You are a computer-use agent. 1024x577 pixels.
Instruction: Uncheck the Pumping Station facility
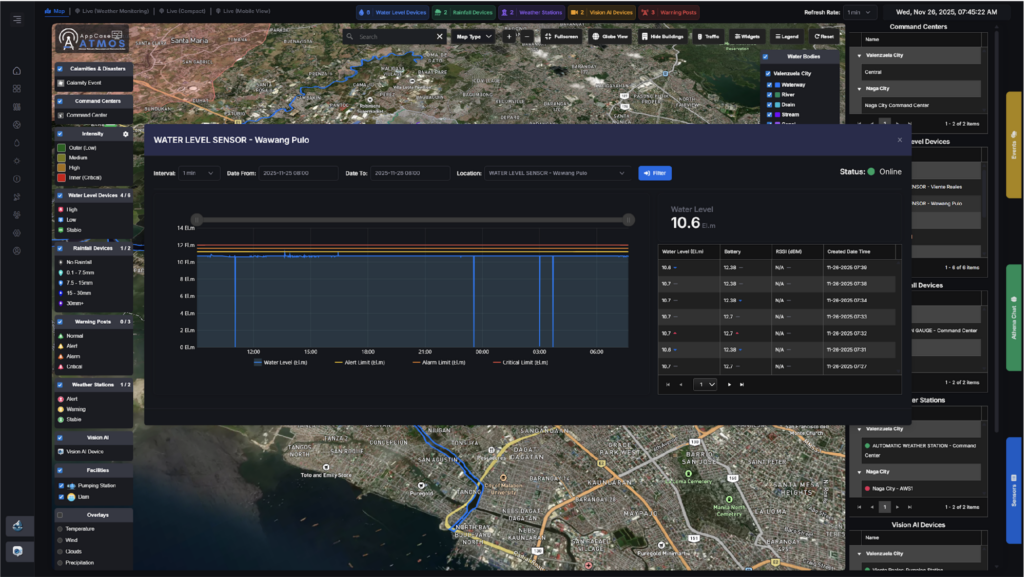pyautogui.click(x=61, y=486)
